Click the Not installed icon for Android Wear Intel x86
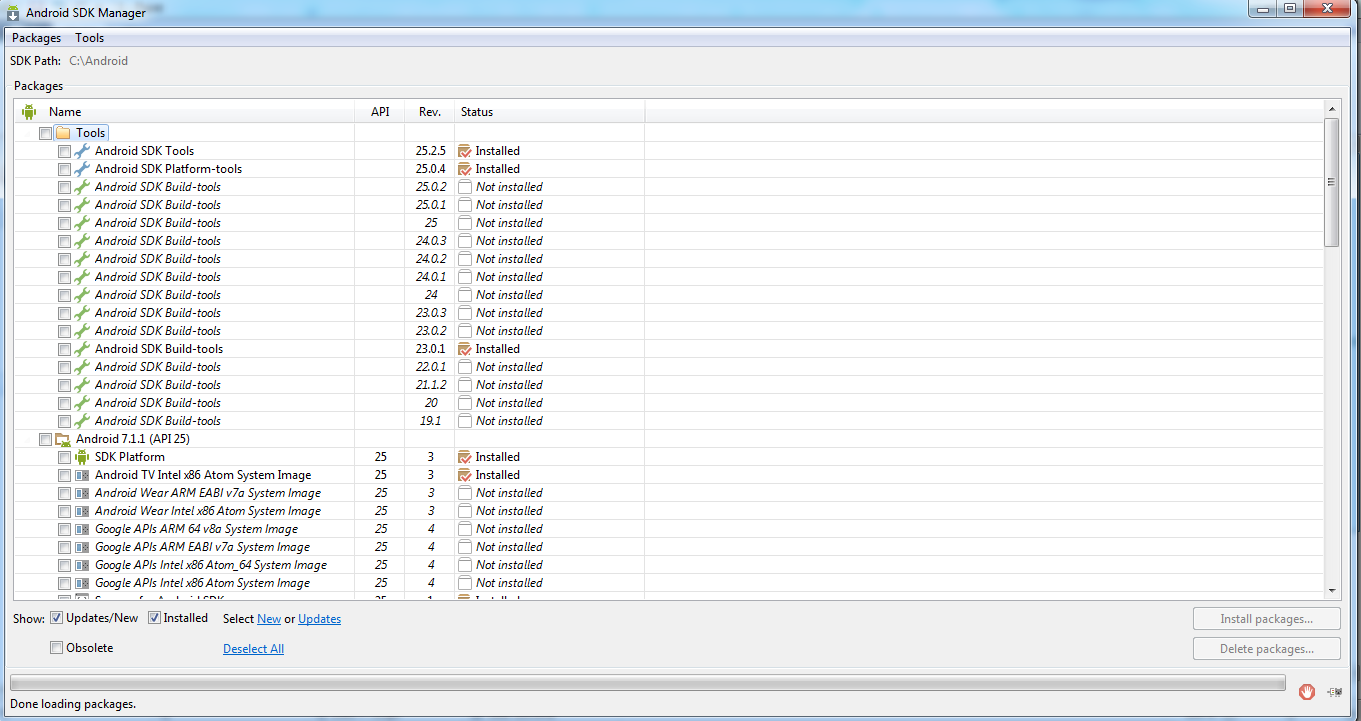Image resolution: width=1361 pixels, height=721 pixels. 465,511
